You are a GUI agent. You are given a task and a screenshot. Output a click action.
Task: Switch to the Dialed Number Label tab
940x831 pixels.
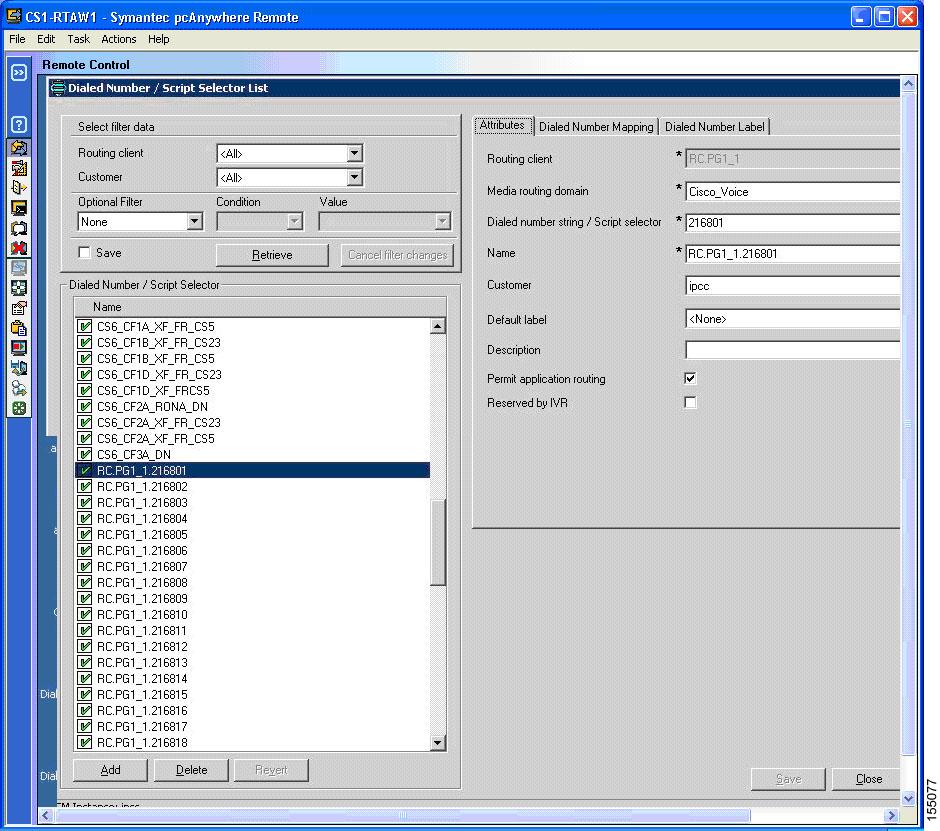coord(715,127)
